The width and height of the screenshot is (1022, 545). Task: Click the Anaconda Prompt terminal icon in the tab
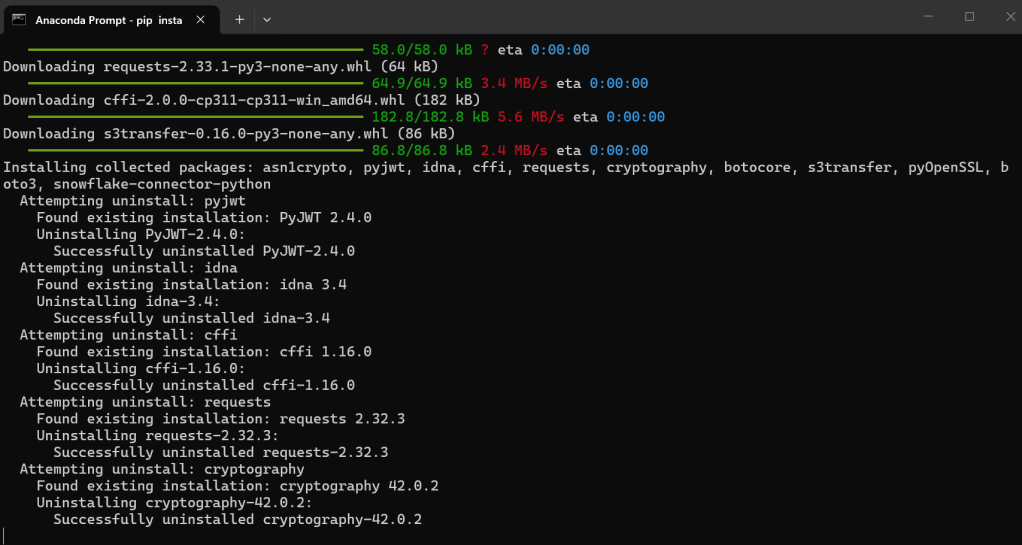click(19, 19)
